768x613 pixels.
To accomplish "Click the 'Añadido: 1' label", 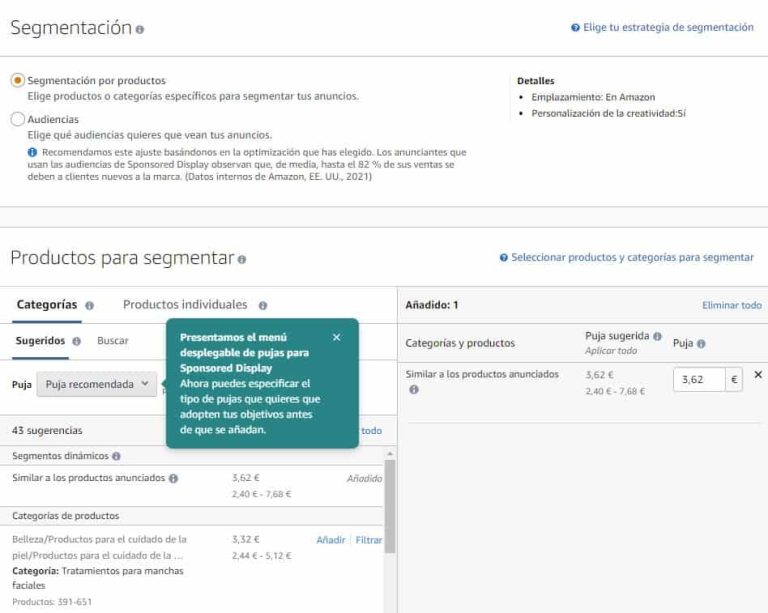I will pyautogui.click(x=432, y=305).
